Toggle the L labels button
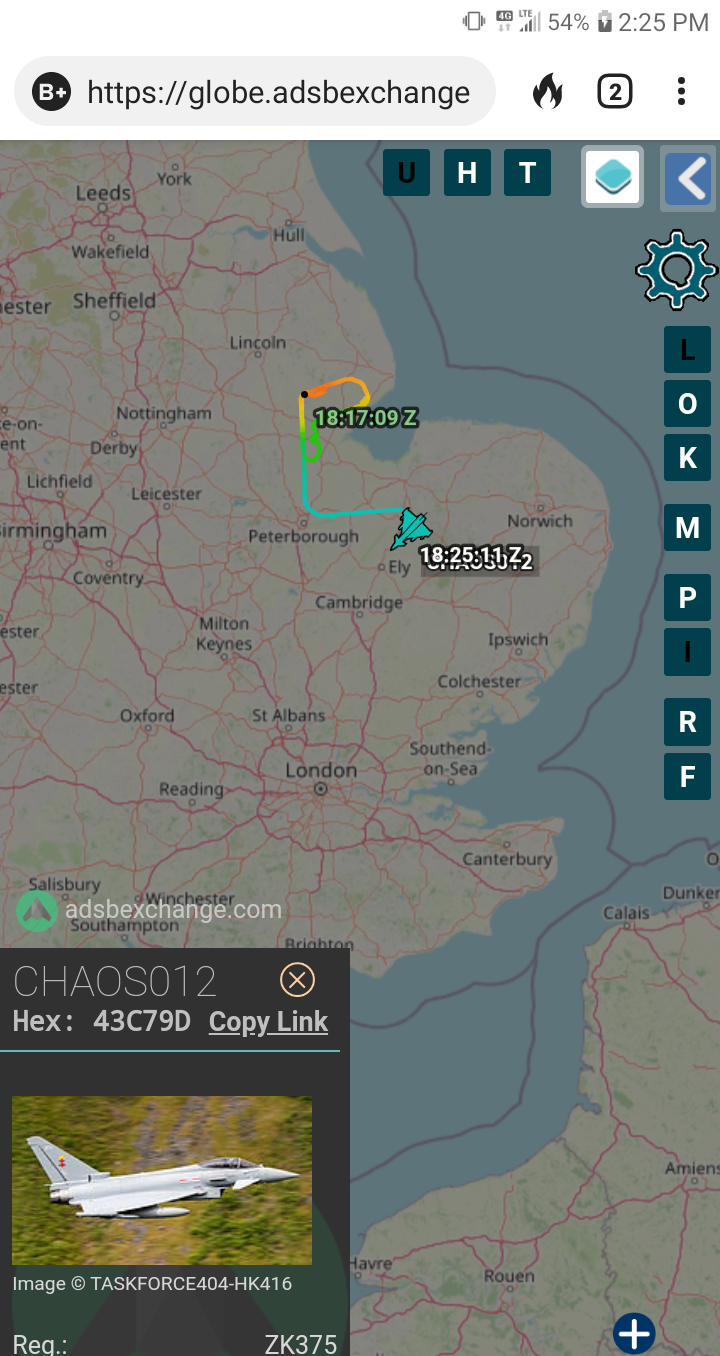Viewport: 720px width, 1356px height. 687,350
